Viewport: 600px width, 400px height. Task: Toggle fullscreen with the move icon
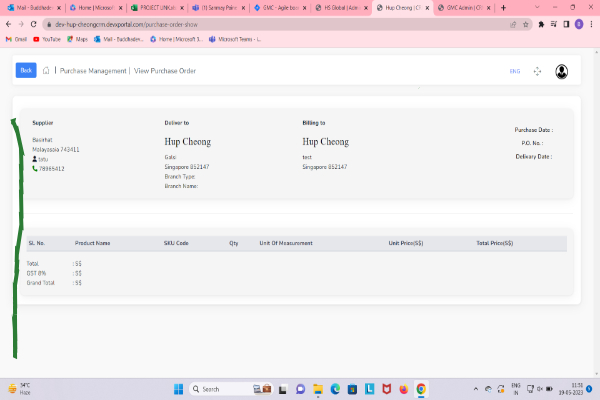tap(537, 71)
